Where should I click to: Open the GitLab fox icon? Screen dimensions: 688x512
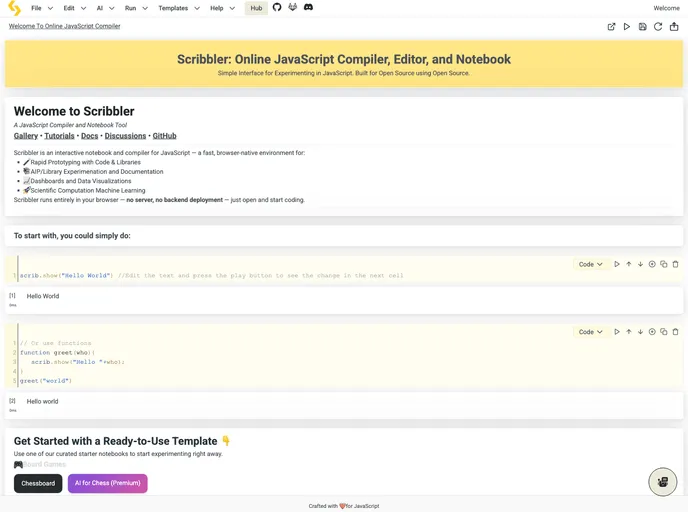[x=293, y=7]
